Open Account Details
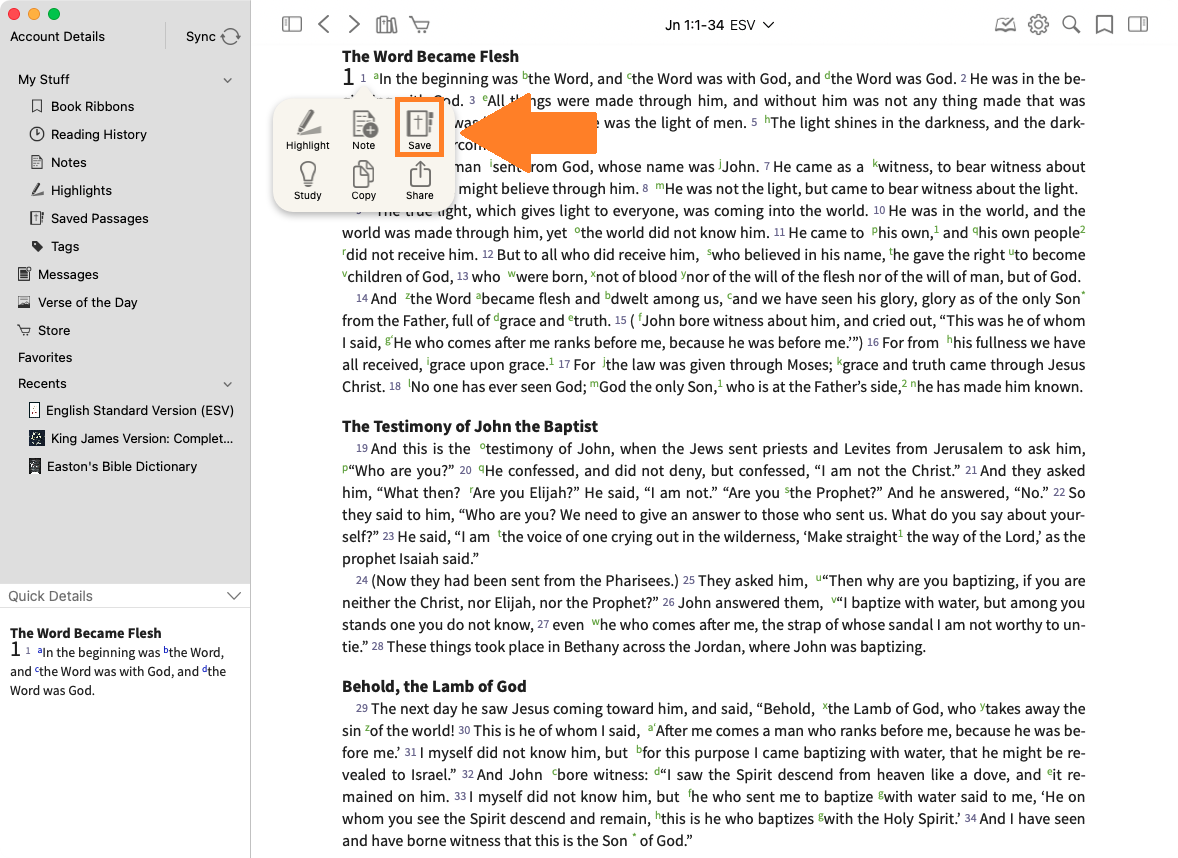The height and width of the screenshot is (858, 1178). point(57,37)
